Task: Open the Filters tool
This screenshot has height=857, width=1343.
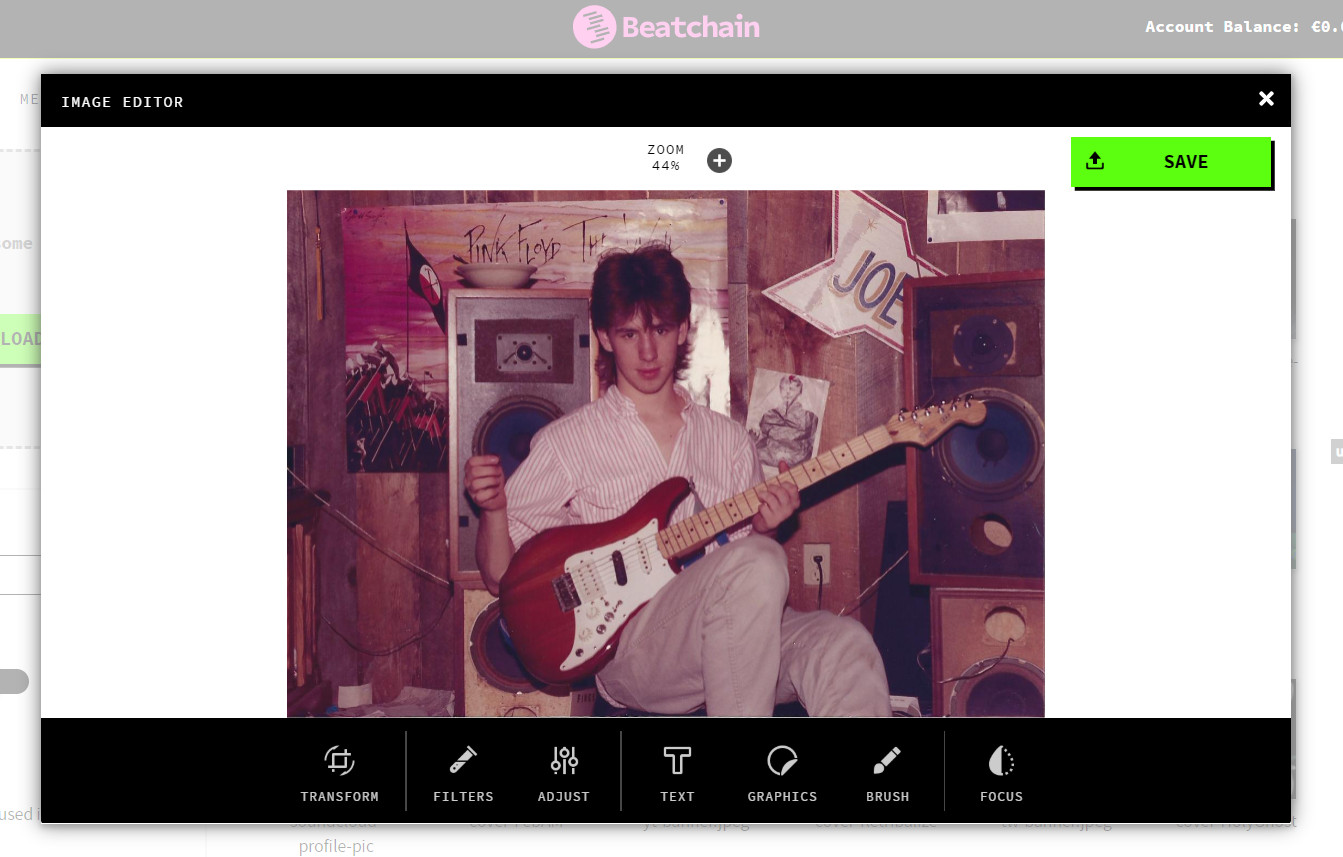Action: pos(463,774)
